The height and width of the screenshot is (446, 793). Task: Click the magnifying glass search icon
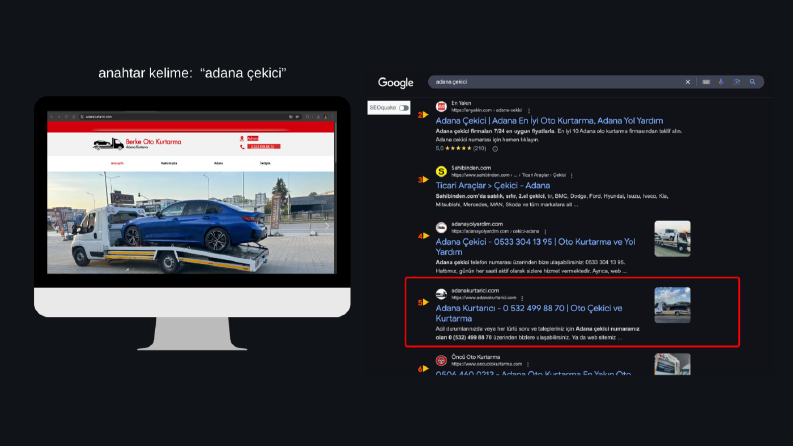[x=753, y=82]
